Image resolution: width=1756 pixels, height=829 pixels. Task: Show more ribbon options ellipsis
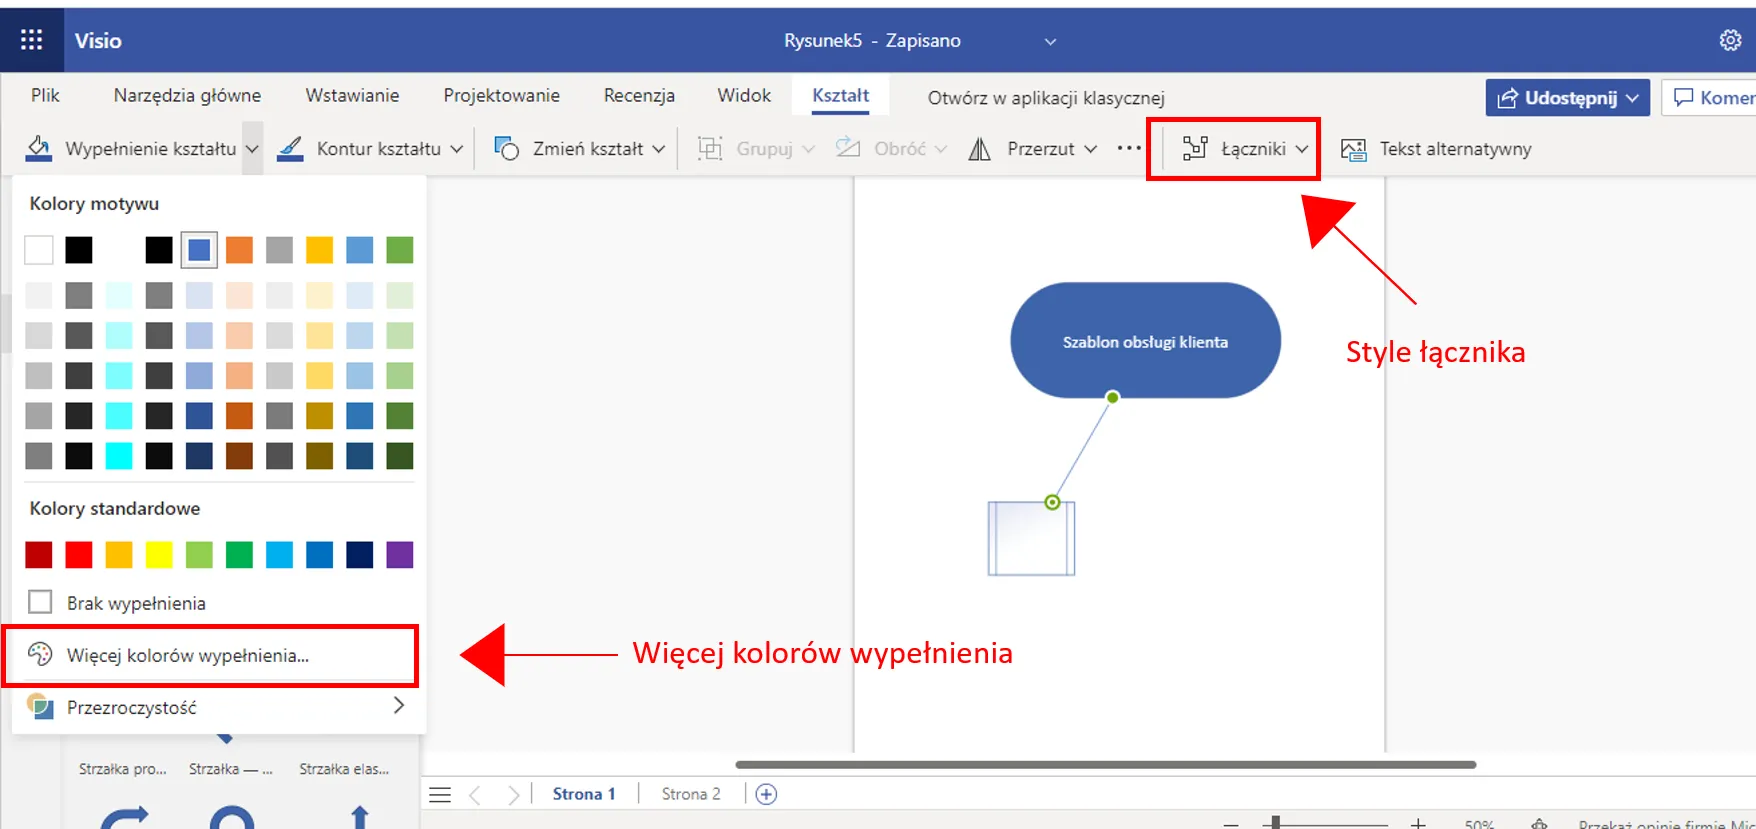1129,148
